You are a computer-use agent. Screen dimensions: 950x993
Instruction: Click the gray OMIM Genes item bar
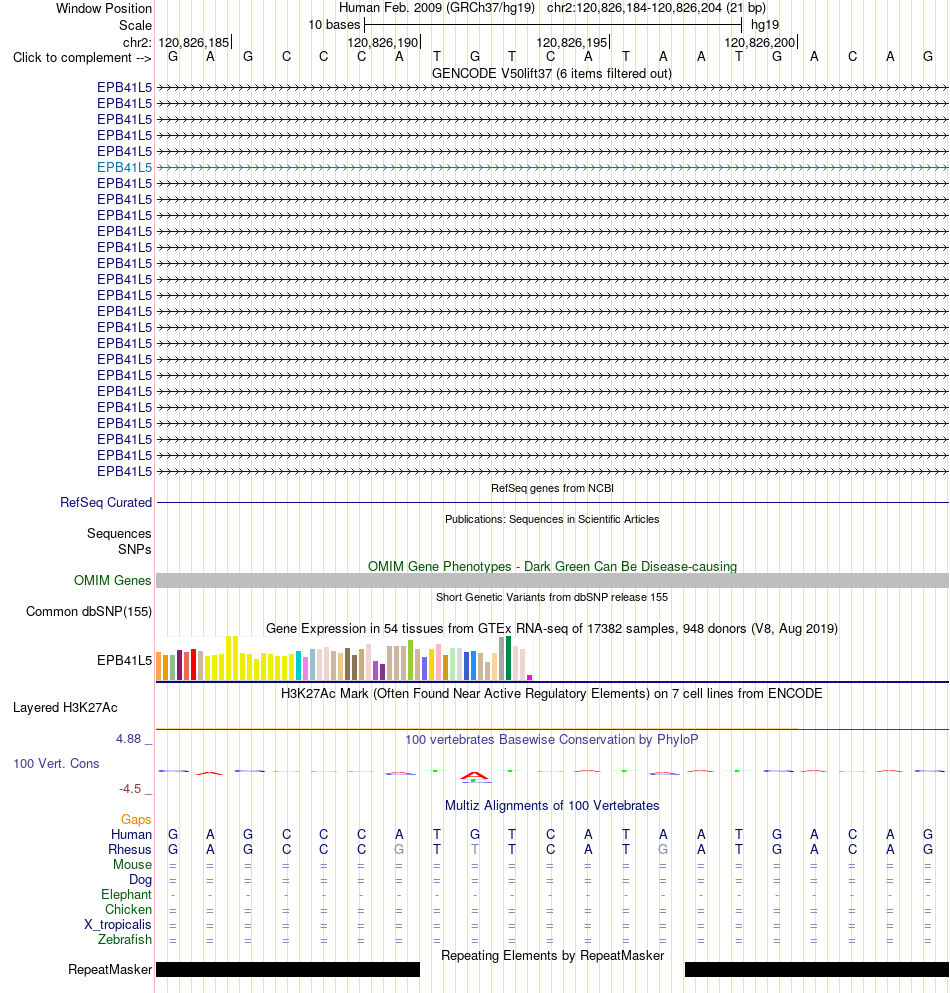(552, 580)
